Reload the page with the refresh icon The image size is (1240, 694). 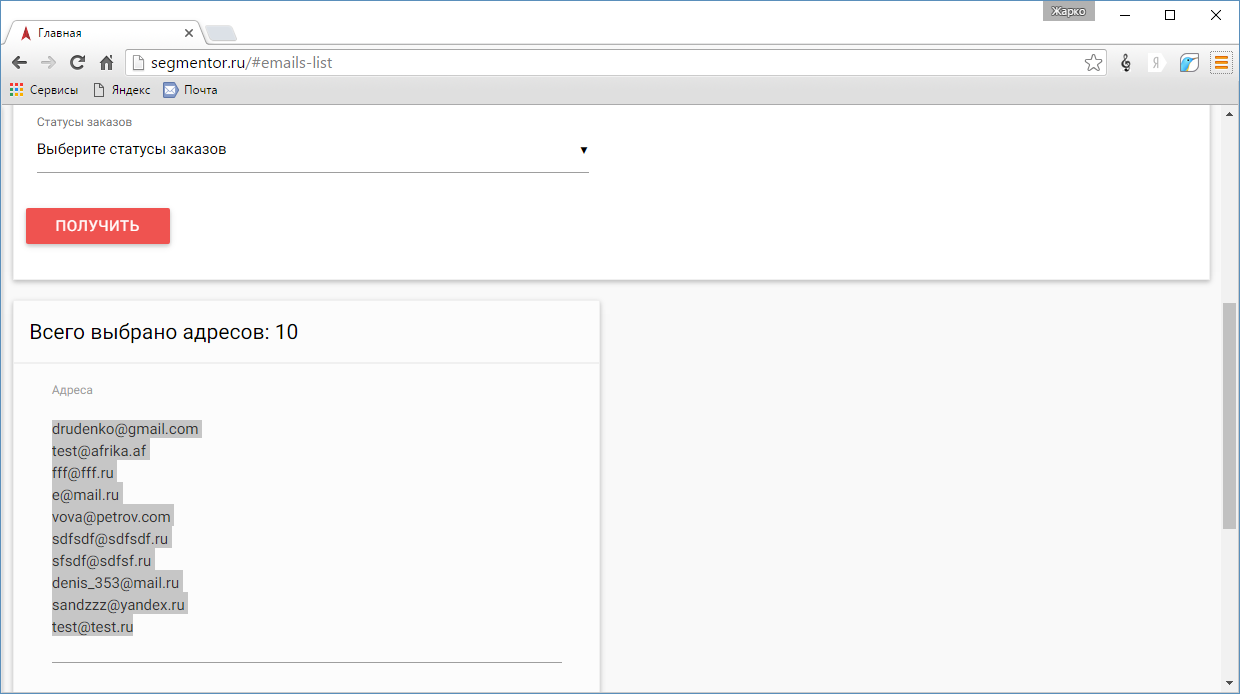[77, 63]
